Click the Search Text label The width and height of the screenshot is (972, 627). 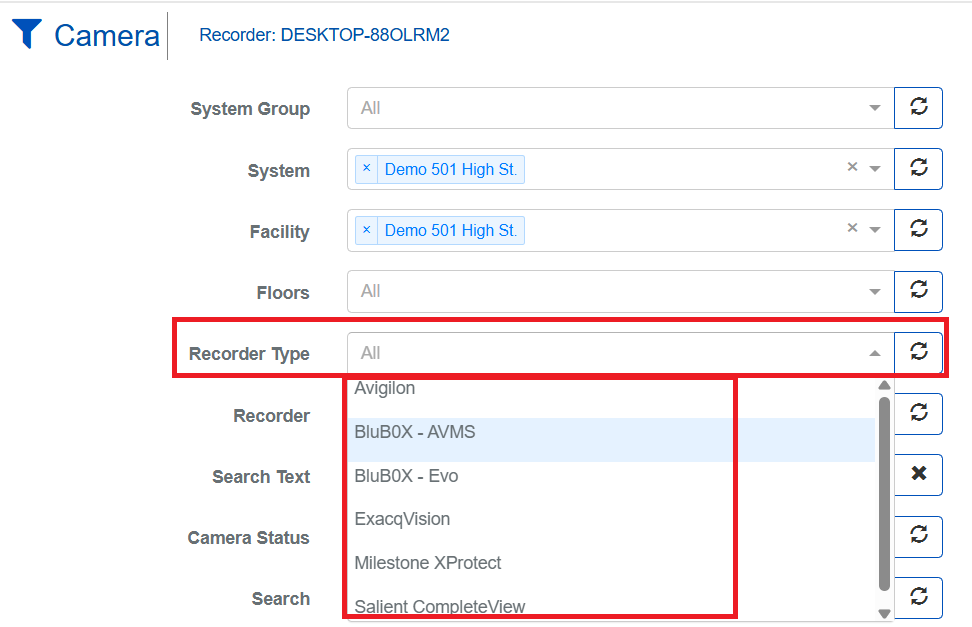(x=261, y=477)
